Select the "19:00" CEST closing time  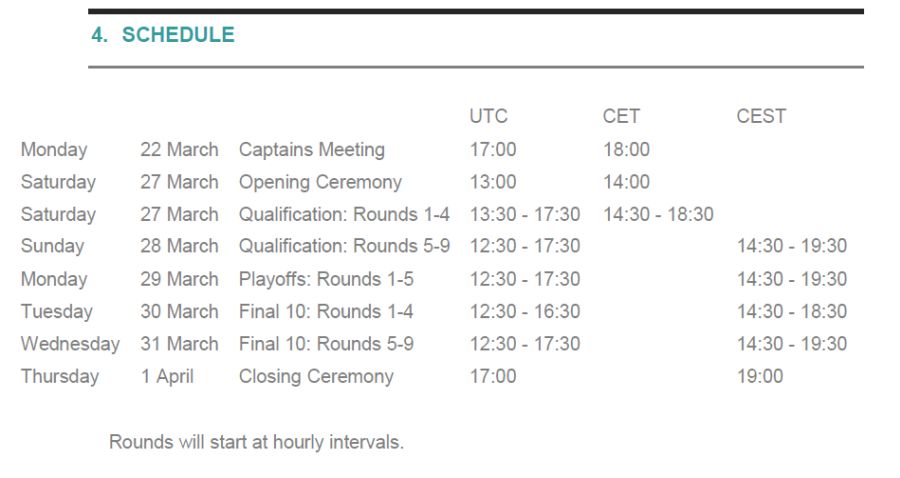click(760, 377)
